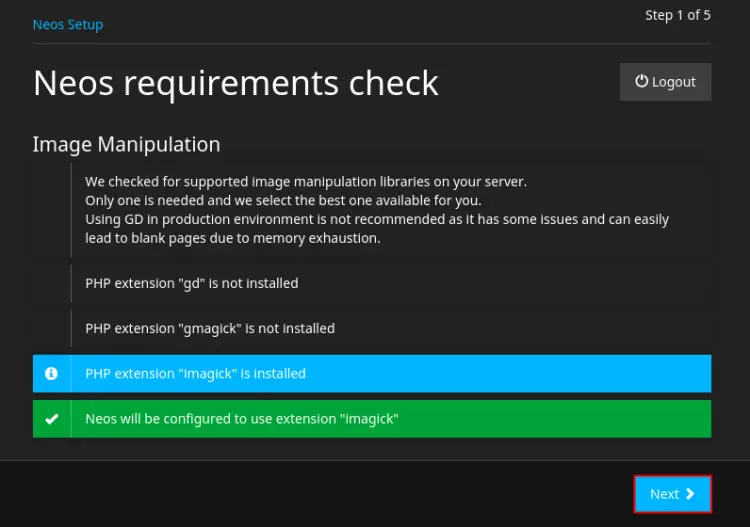Click the 'gd' is not installed message
Viewport: 750px width, 527px height.
192,283
